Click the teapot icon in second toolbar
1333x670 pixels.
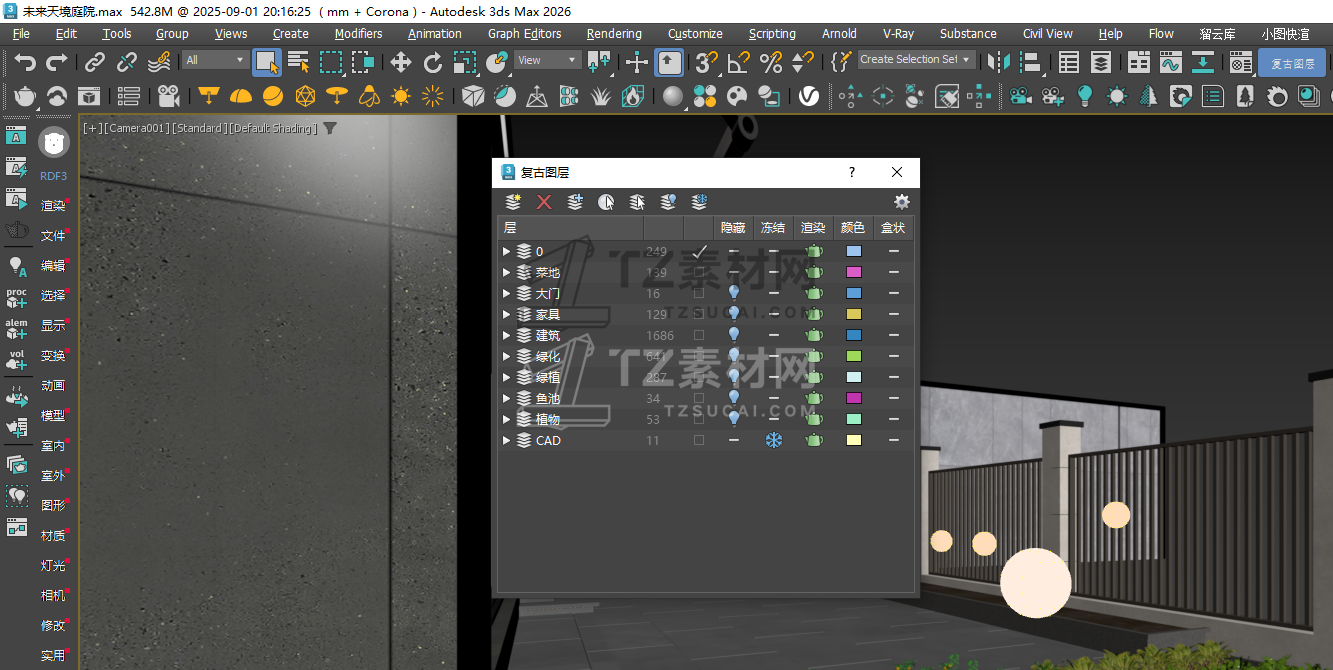[25, 97]
